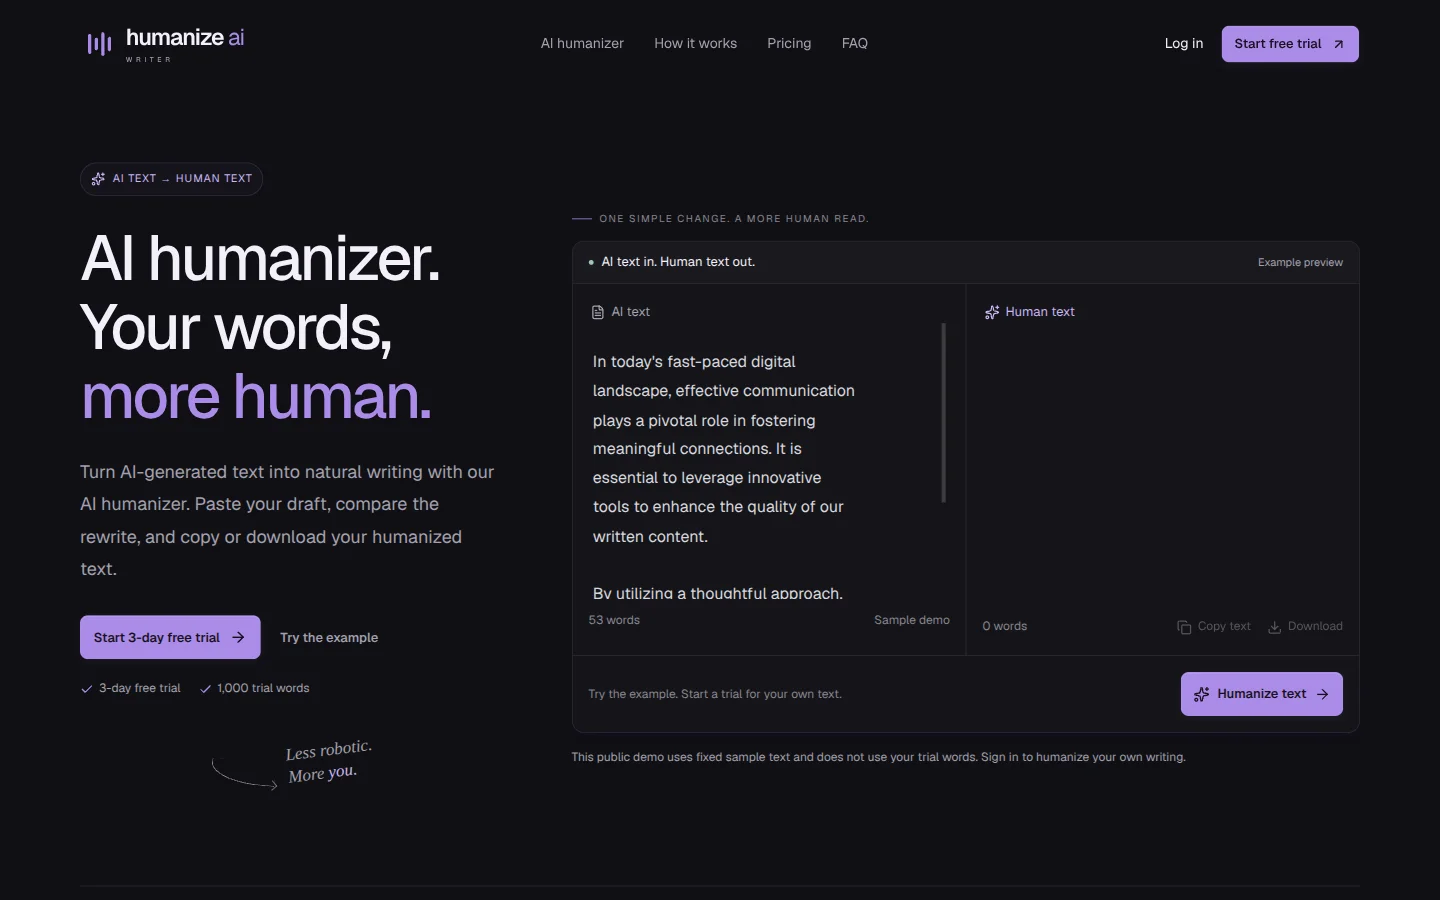Click the arrow icon in Start free trial
The image size is (1440, 900).
click(x=1338, y=44)
